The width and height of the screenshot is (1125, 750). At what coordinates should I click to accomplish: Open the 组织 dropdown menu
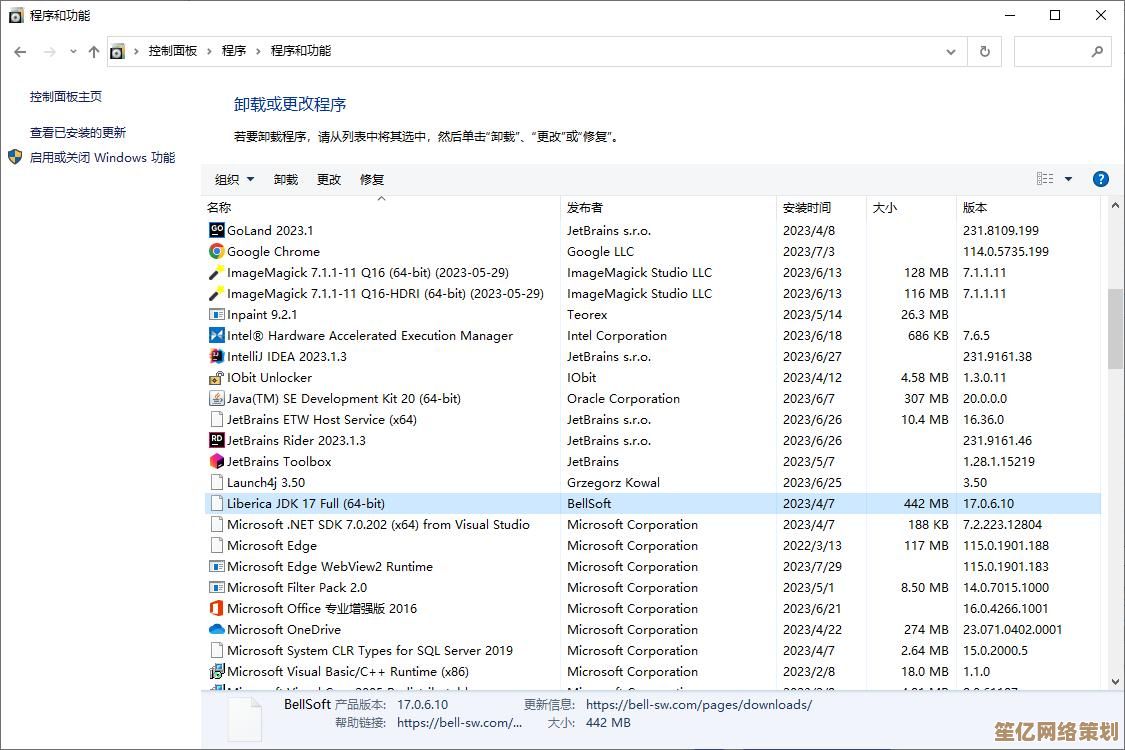pyautogui.click(x=232, y=180)
